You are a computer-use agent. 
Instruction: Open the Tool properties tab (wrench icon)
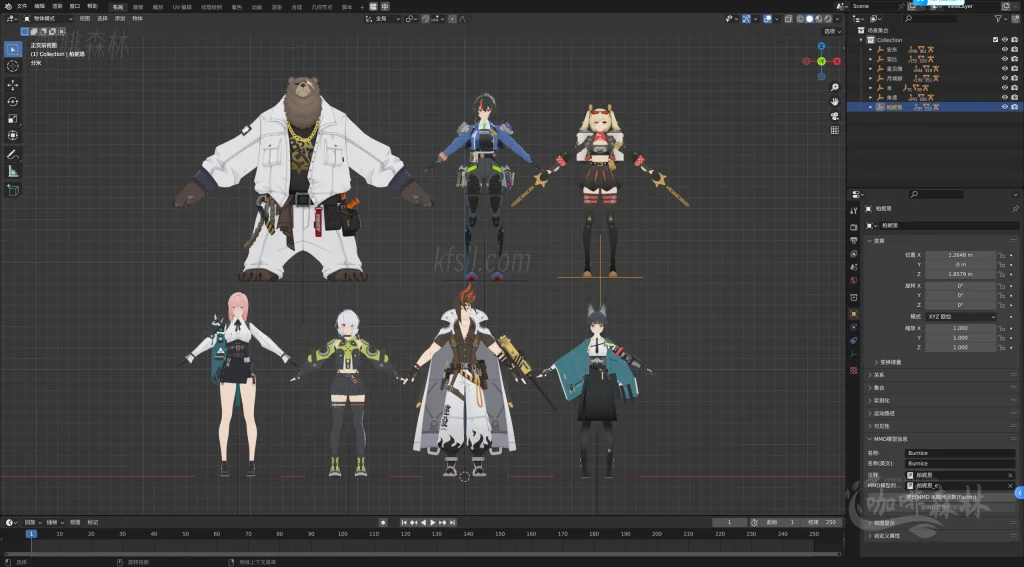pos(854,210)
